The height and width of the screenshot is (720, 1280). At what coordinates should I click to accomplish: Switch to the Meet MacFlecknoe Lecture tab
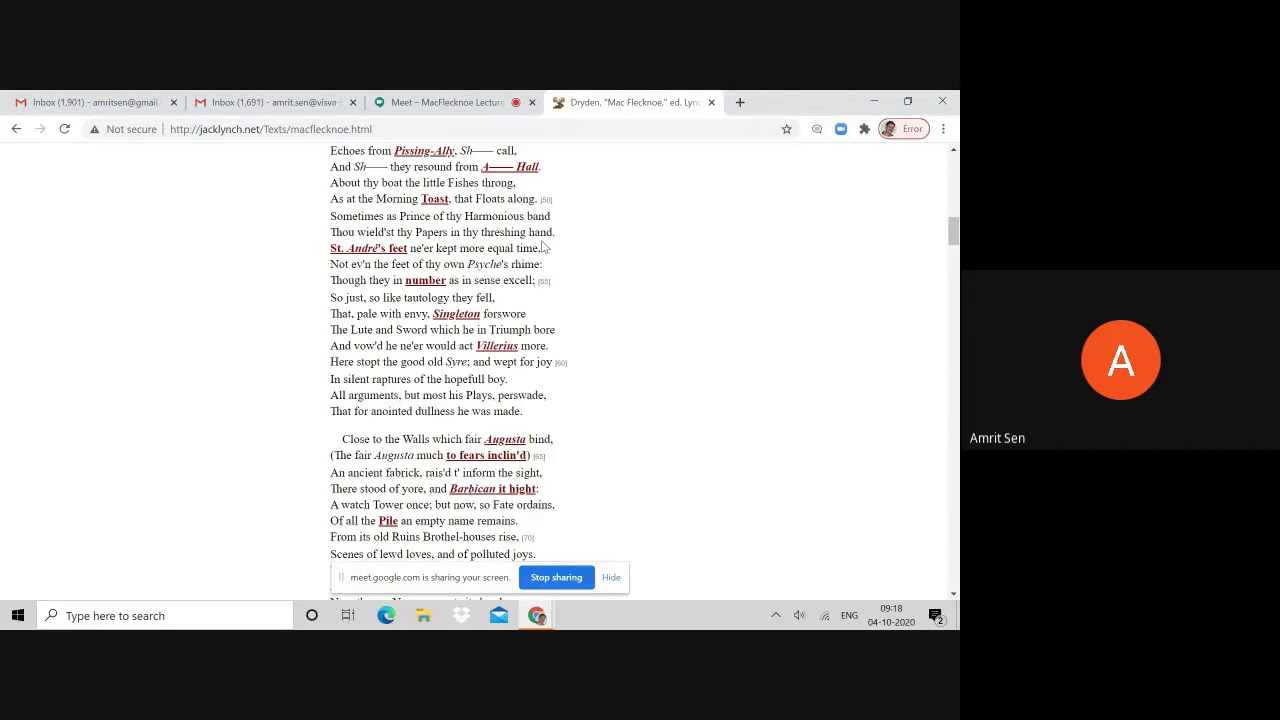coord(446,102)
